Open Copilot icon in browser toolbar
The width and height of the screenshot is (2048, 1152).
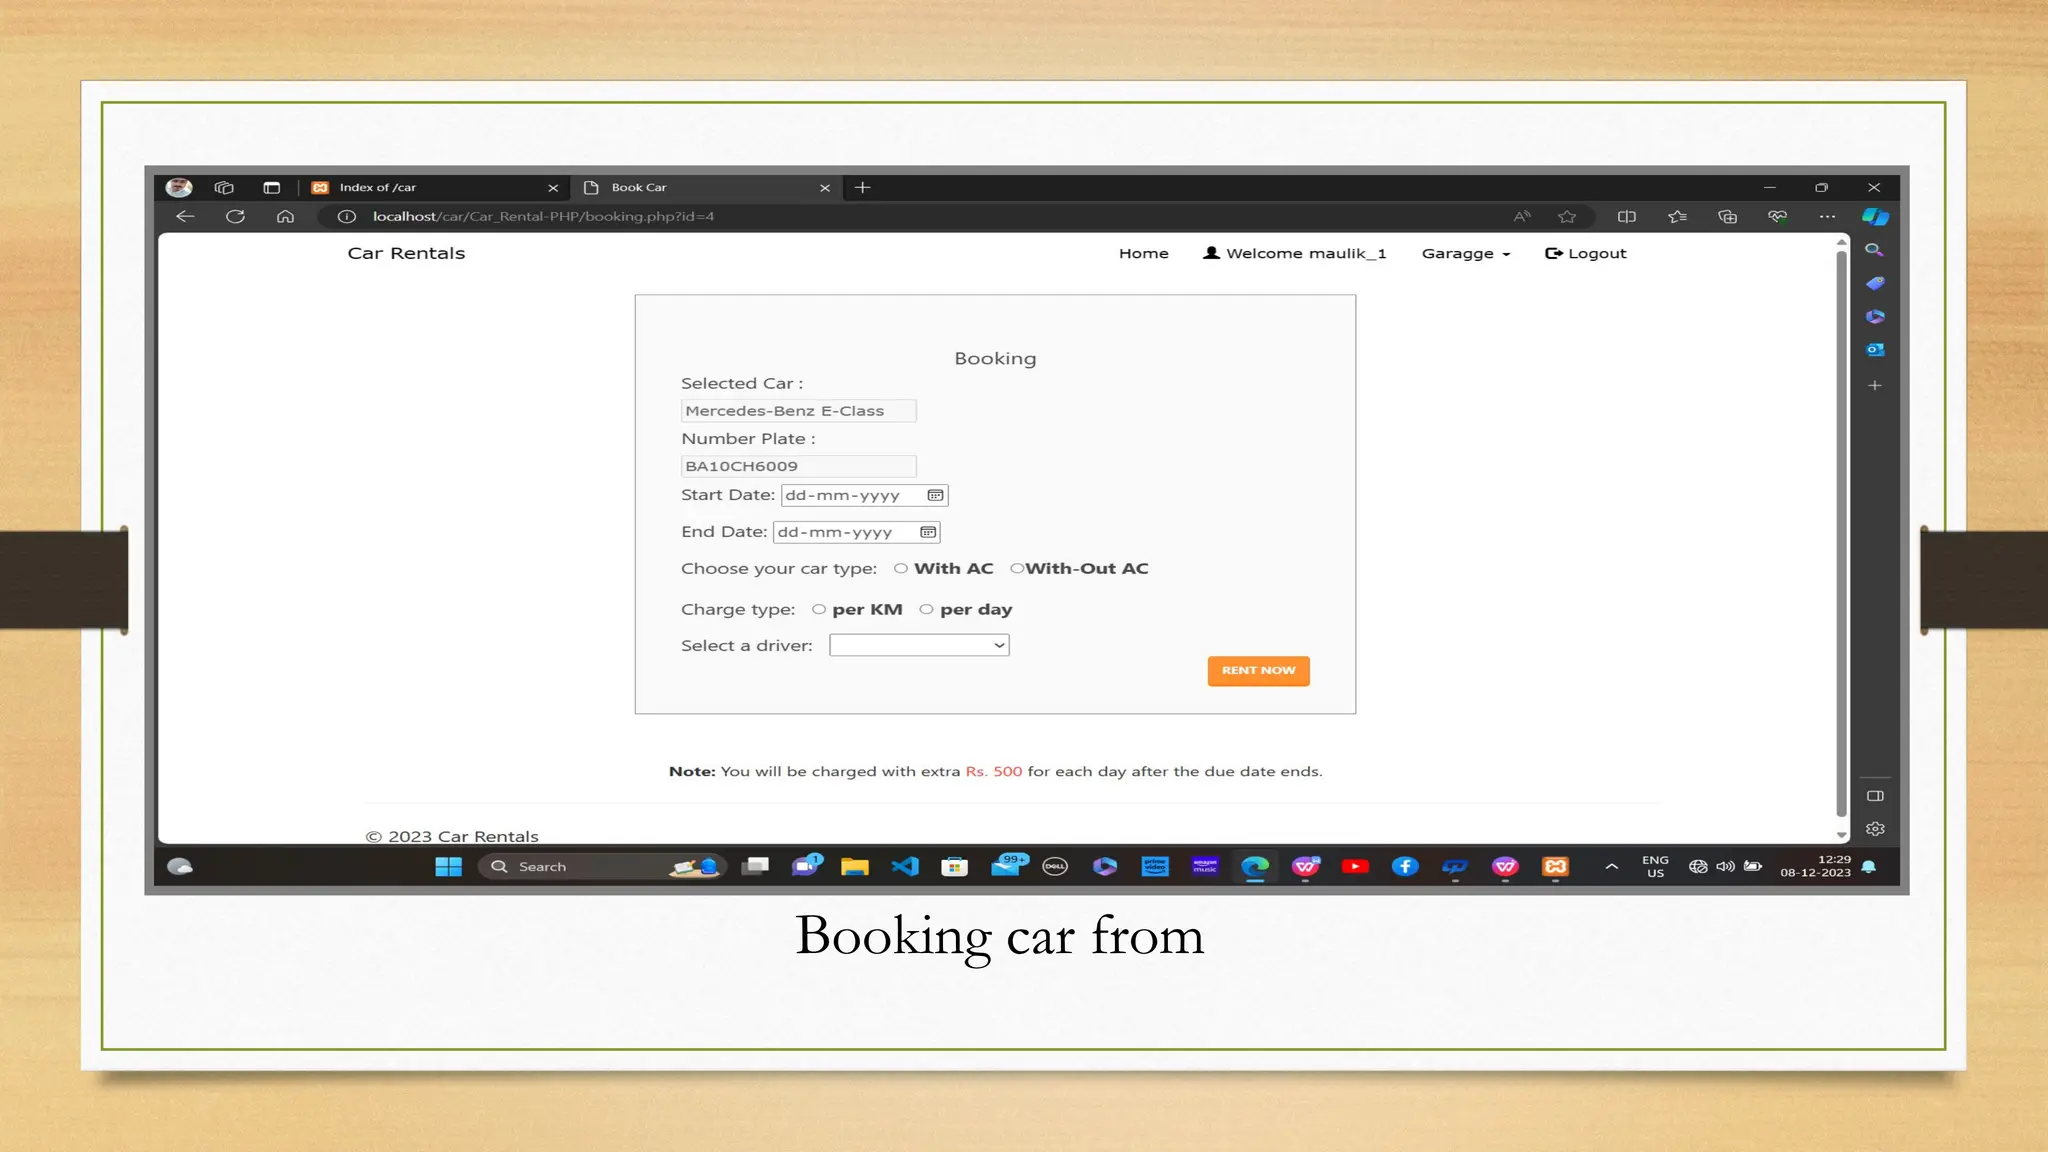pyautogui.click(x=1875, y=216)
